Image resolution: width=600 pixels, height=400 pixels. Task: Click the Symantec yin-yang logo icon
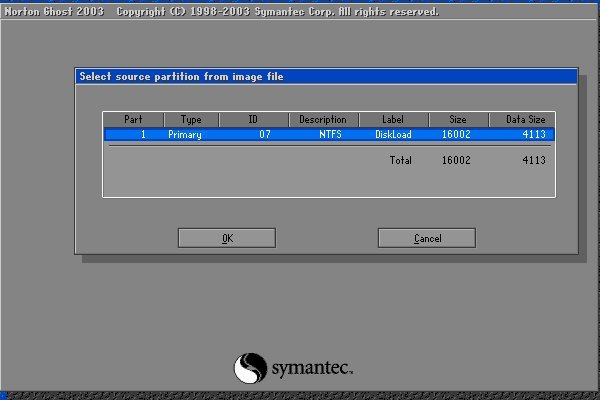pyautogui.click(x=251, y=369)
